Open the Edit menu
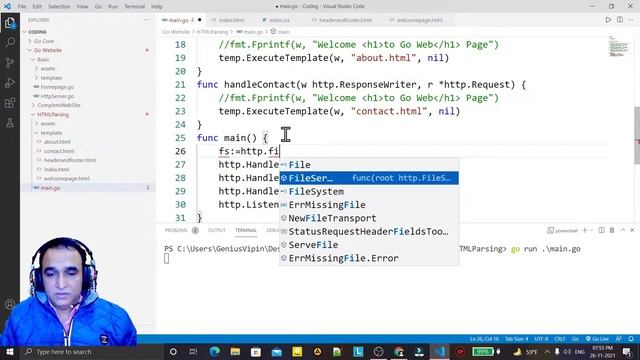The width and height of the screenshot is (640, 360). click(x=37, y=6)
